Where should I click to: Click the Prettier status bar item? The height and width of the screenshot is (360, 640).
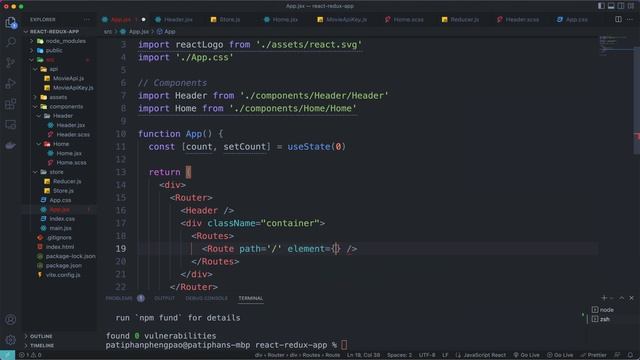click(x=593, y=355)
